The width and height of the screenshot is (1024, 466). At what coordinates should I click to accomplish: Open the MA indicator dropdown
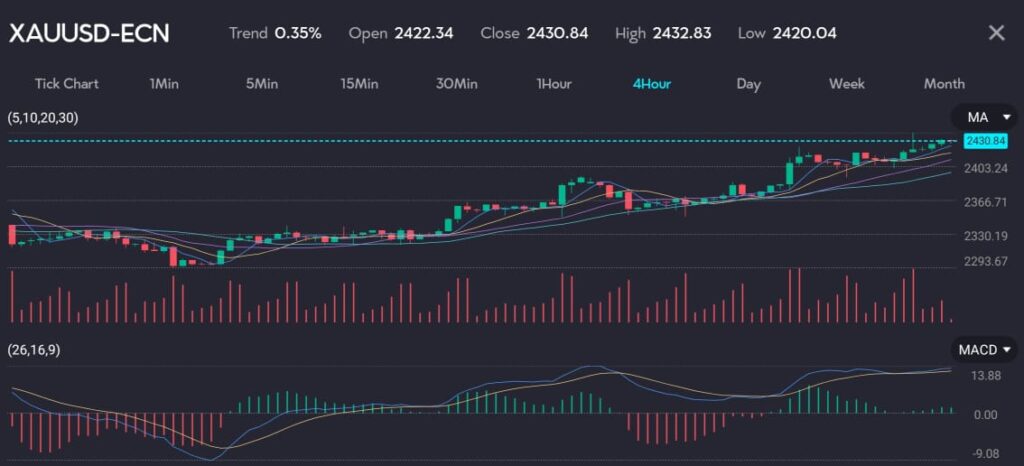point(982,117)
